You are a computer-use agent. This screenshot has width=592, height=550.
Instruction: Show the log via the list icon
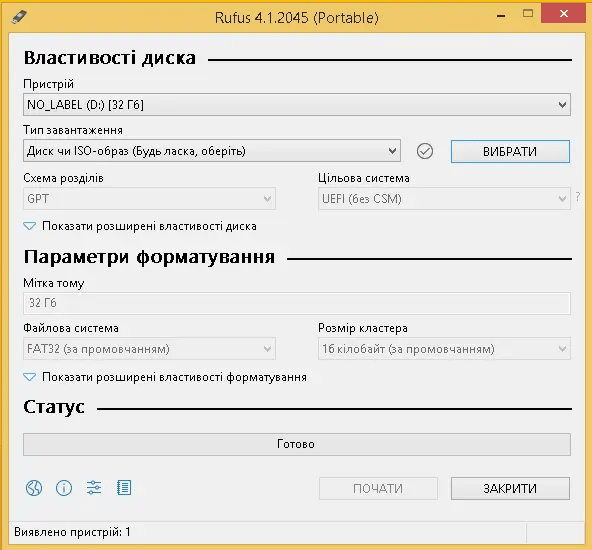[x=124, y=488]
